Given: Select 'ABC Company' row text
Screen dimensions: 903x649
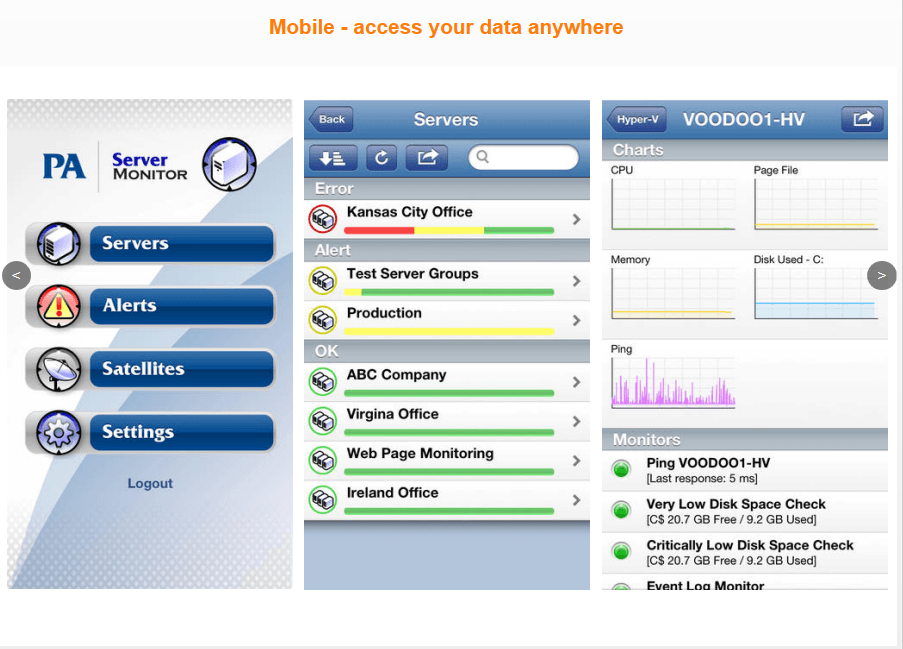Looking at the screenshot, I should coord(396,375).
